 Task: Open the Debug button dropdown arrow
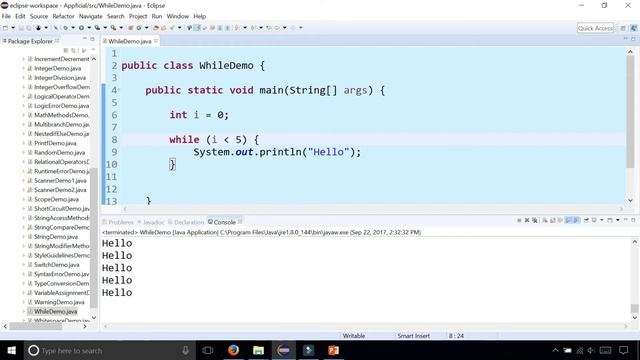[x=73, y=28]
